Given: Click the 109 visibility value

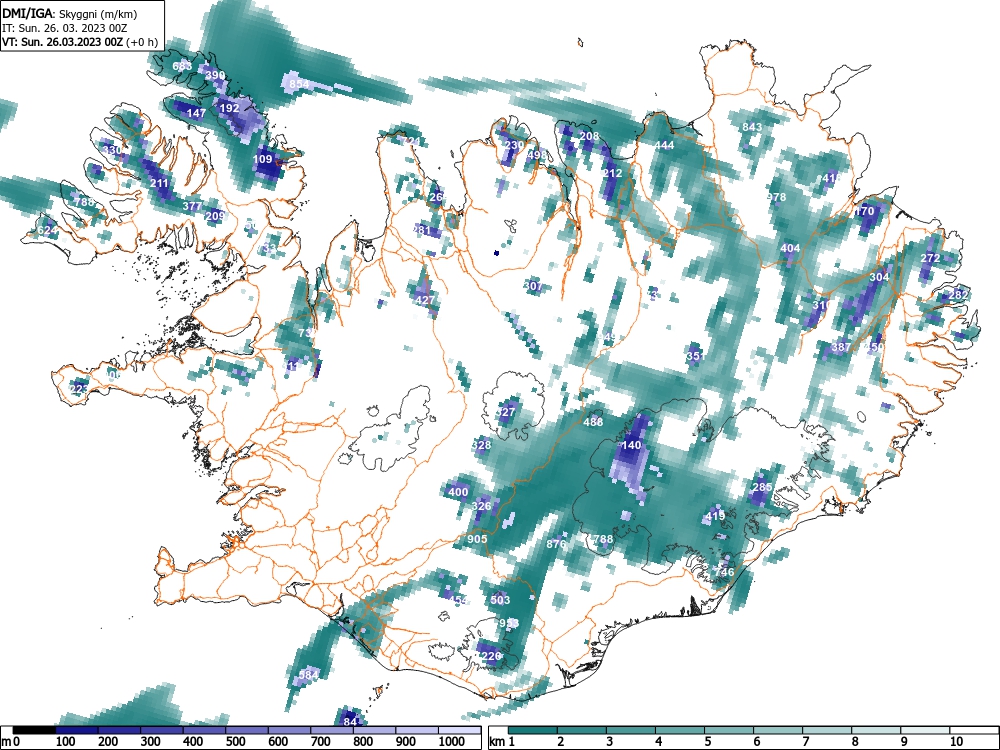Looking at the screenshot, I should [263, 159].
